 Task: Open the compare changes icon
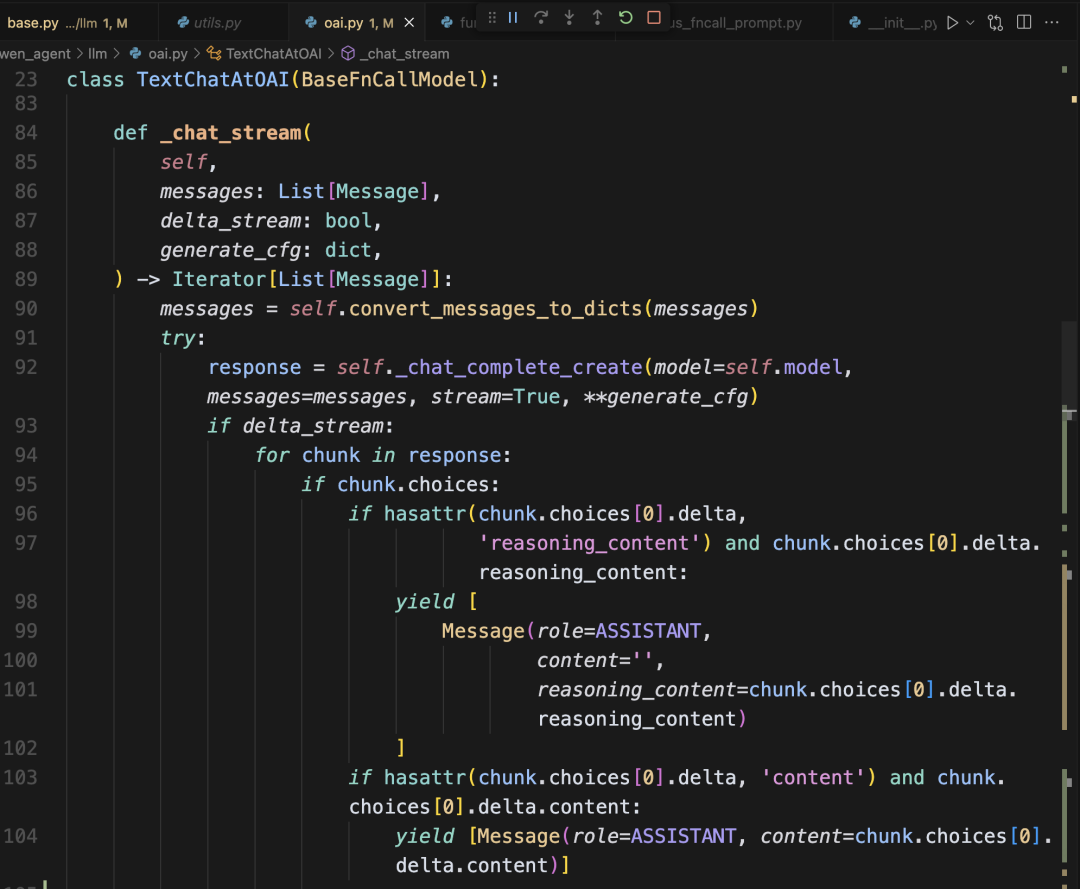[x=995, y=22]
